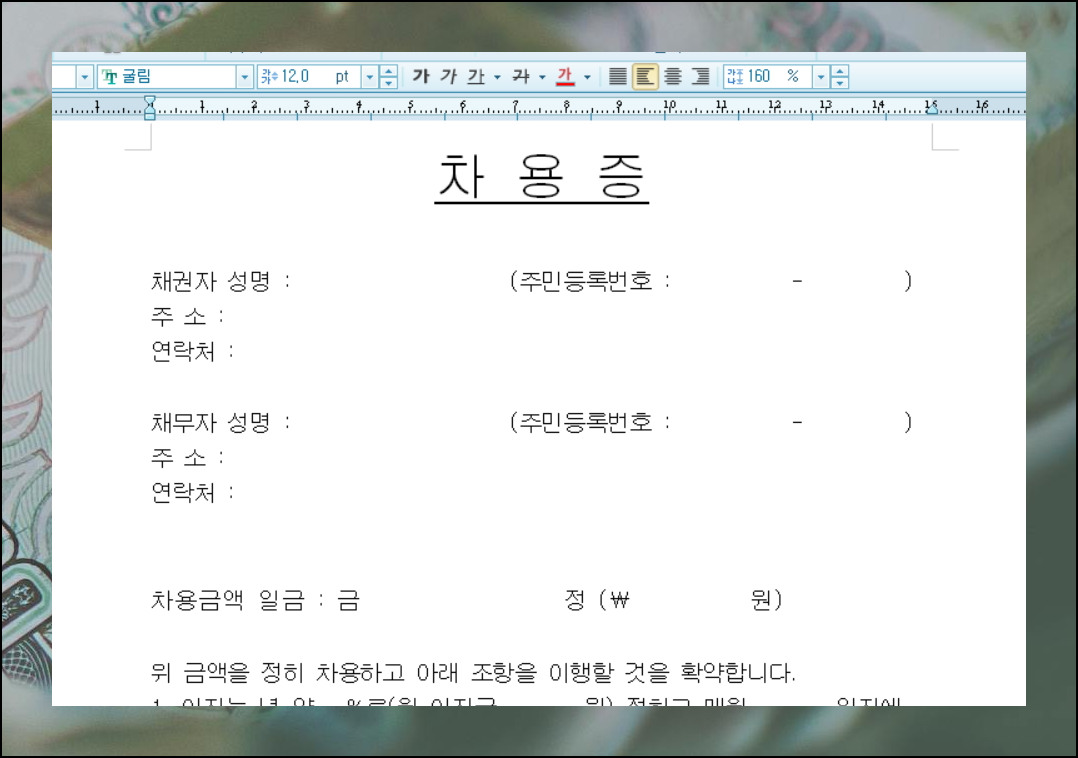Click the left indent marker on ruler
The width and height of the screenshot is (1078, 758).
point(150,108)
